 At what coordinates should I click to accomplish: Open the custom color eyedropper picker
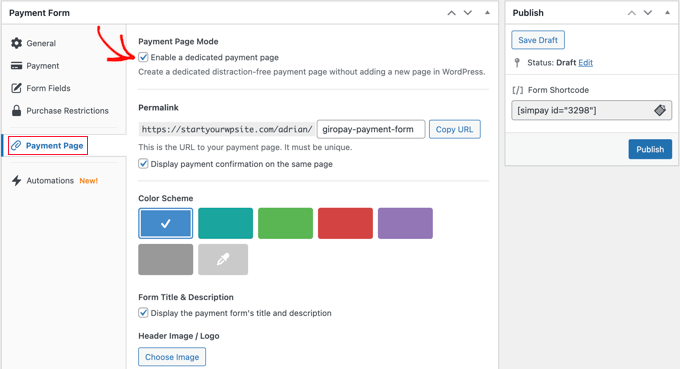pyautogui.click(x=223, y=259)
